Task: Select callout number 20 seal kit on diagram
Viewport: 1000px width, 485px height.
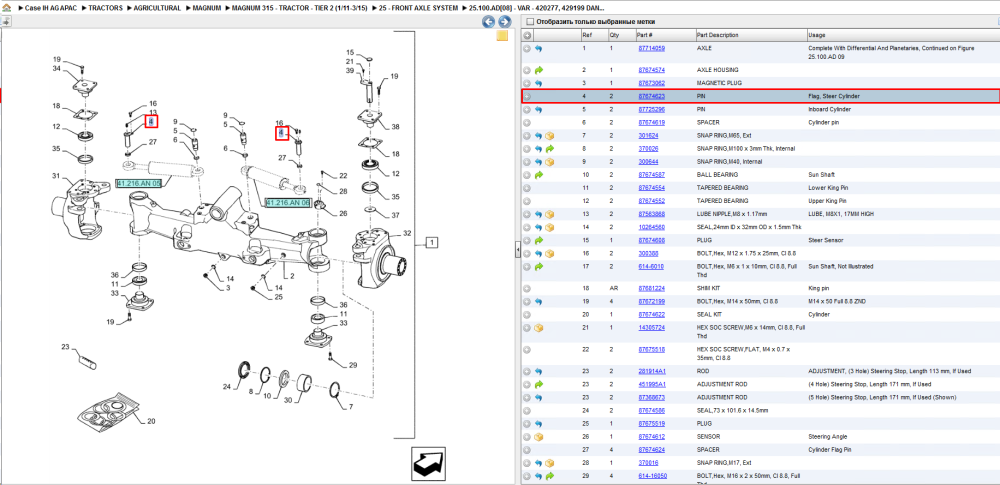Action: [151, 421]
